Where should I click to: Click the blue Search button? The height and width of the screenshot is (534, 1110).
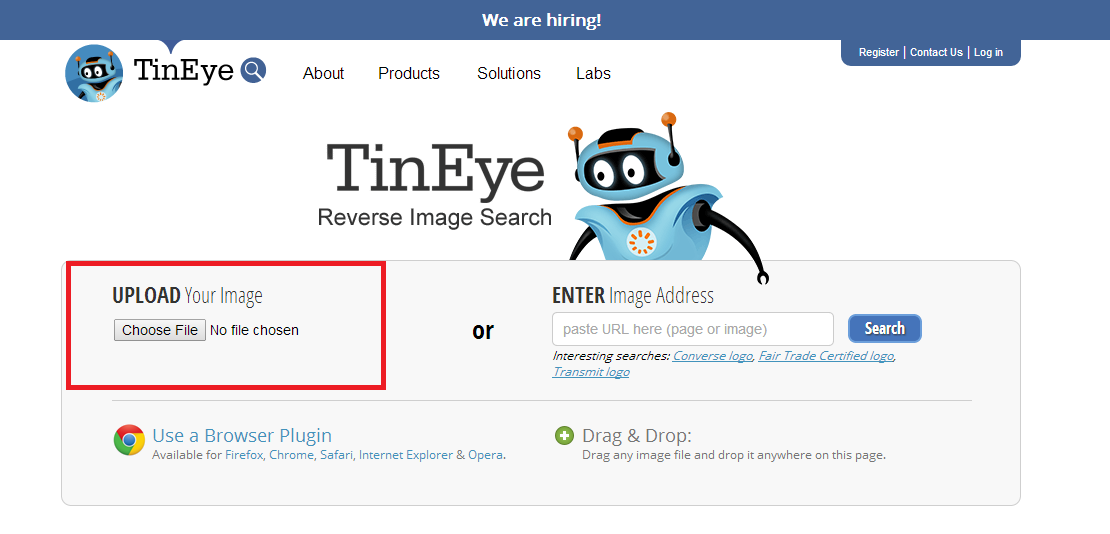tap(885, 329)
